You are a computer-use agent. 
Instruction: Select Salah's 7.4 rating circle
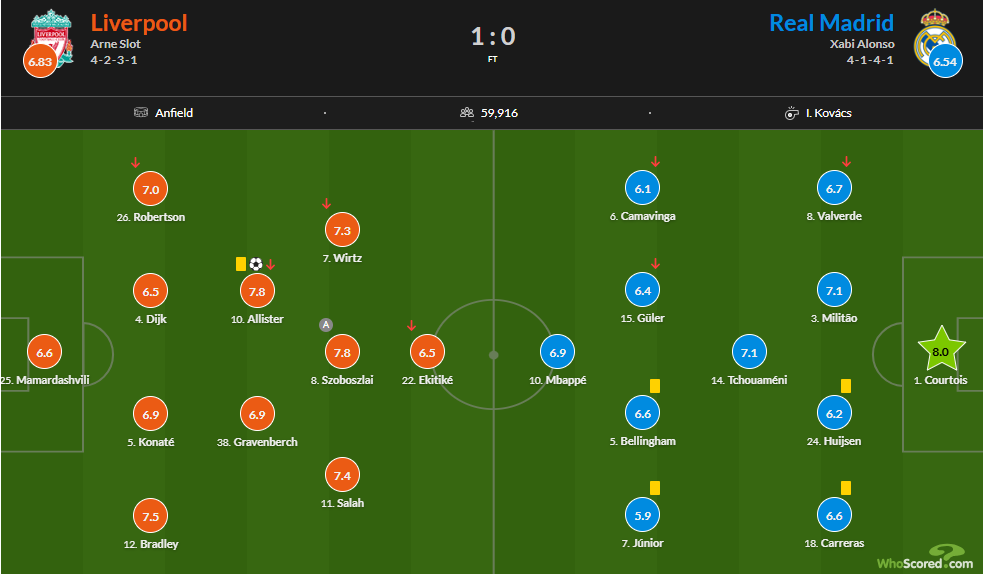pyautogui.click(x=342, y=476)
